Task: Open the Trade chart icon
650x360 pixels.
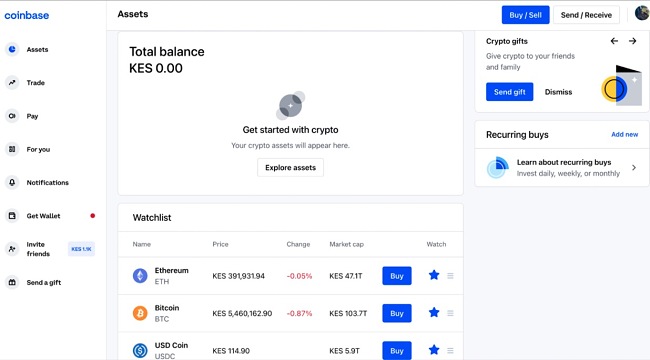Action: [12, 83]
